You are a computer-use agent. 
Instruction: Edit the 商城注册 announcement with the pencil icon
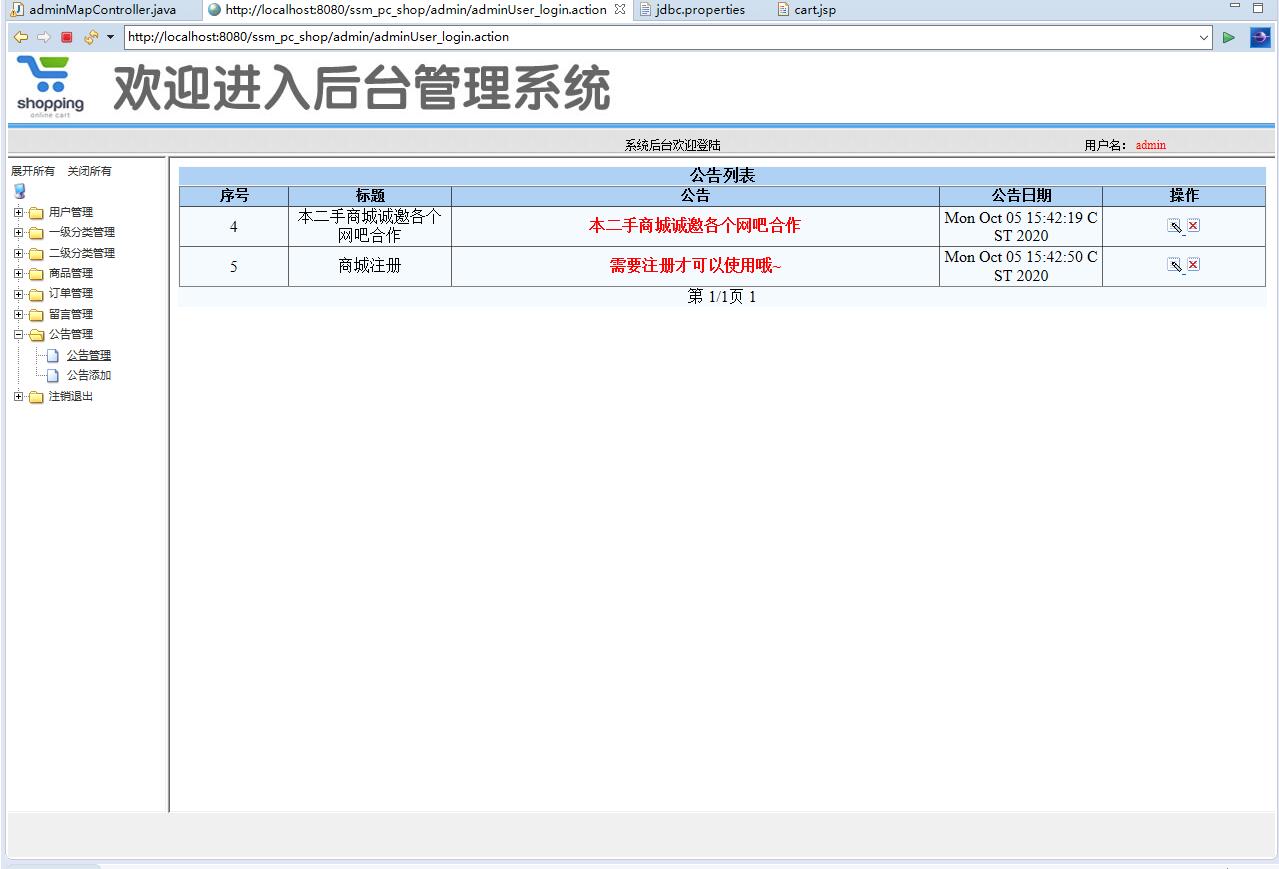pyautogui.click(x=1174, y=264)
